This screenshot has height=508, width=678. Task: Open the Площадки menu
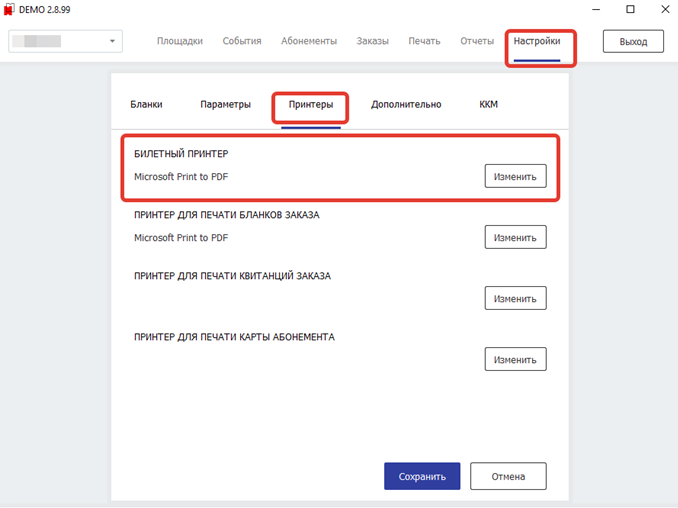(180, 42)
